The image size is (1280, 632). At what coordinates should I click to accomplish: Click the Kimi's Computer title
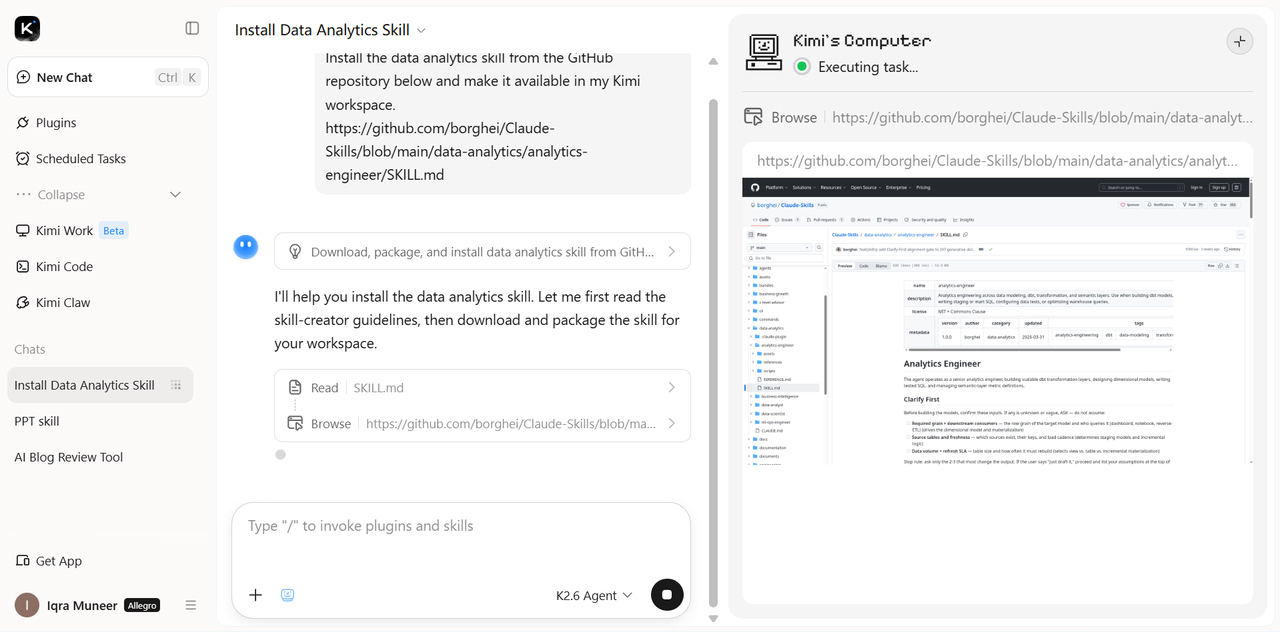coord(862,41)
